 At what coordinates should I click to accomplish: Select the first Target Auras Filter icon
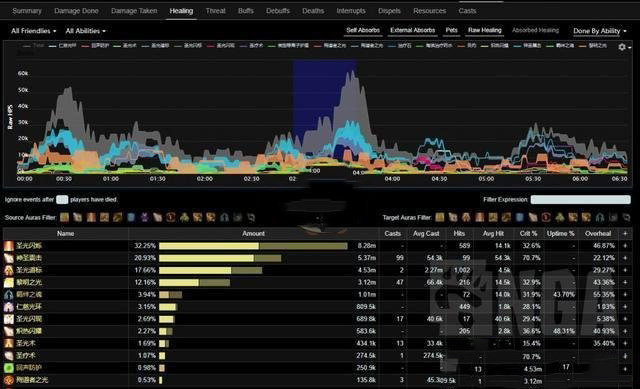click(440, 217)
